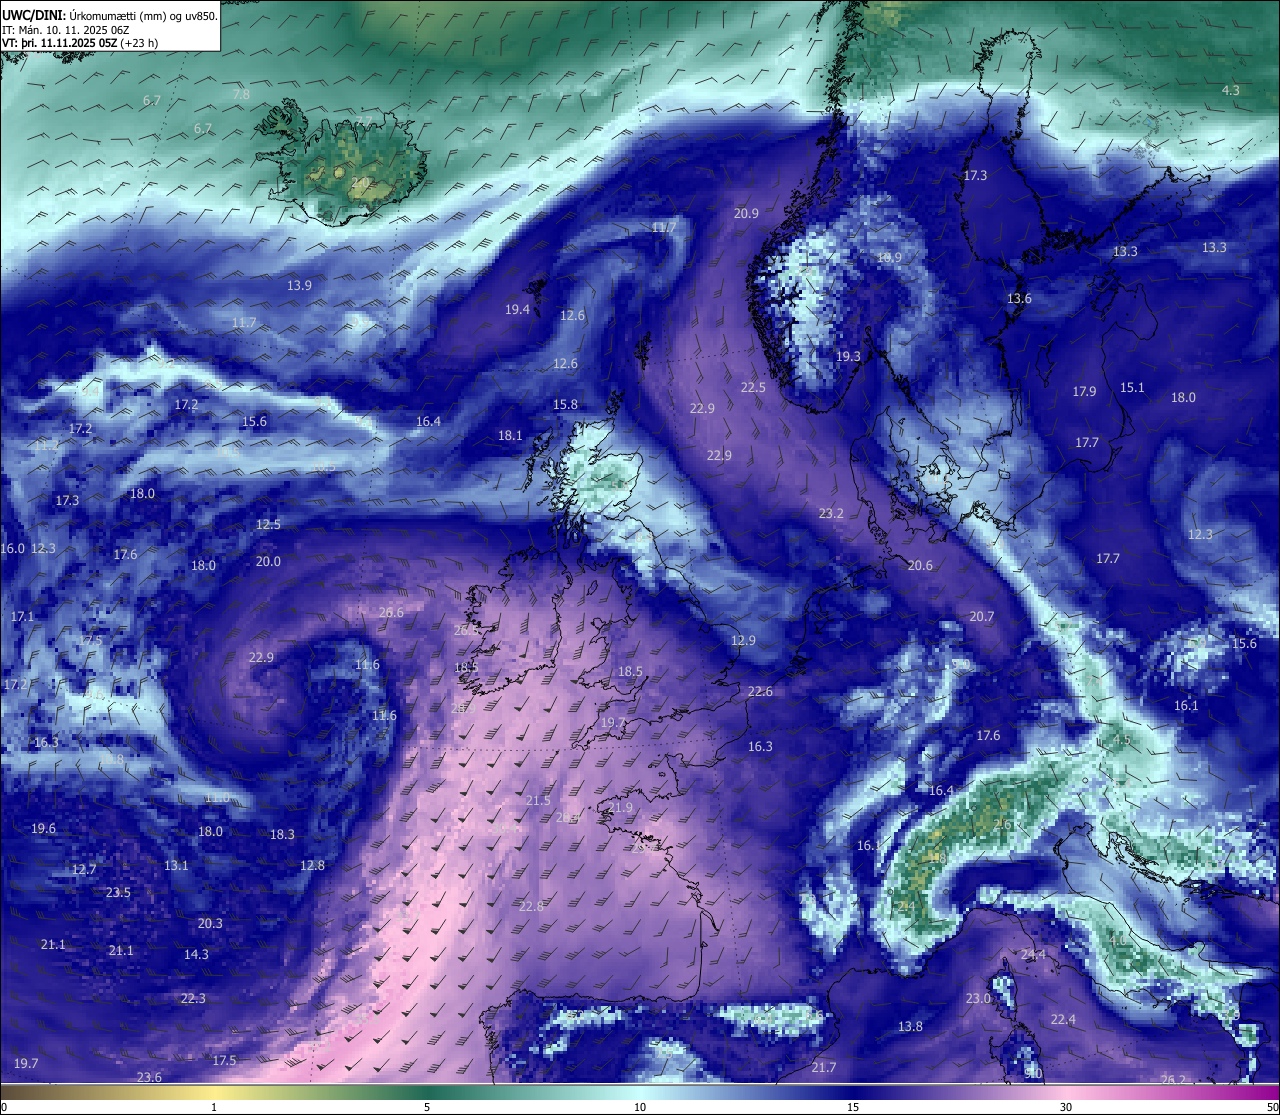Select the 13.6 value near Stockholm
Viewport: 1280px width, 1115px height.
1019,298
